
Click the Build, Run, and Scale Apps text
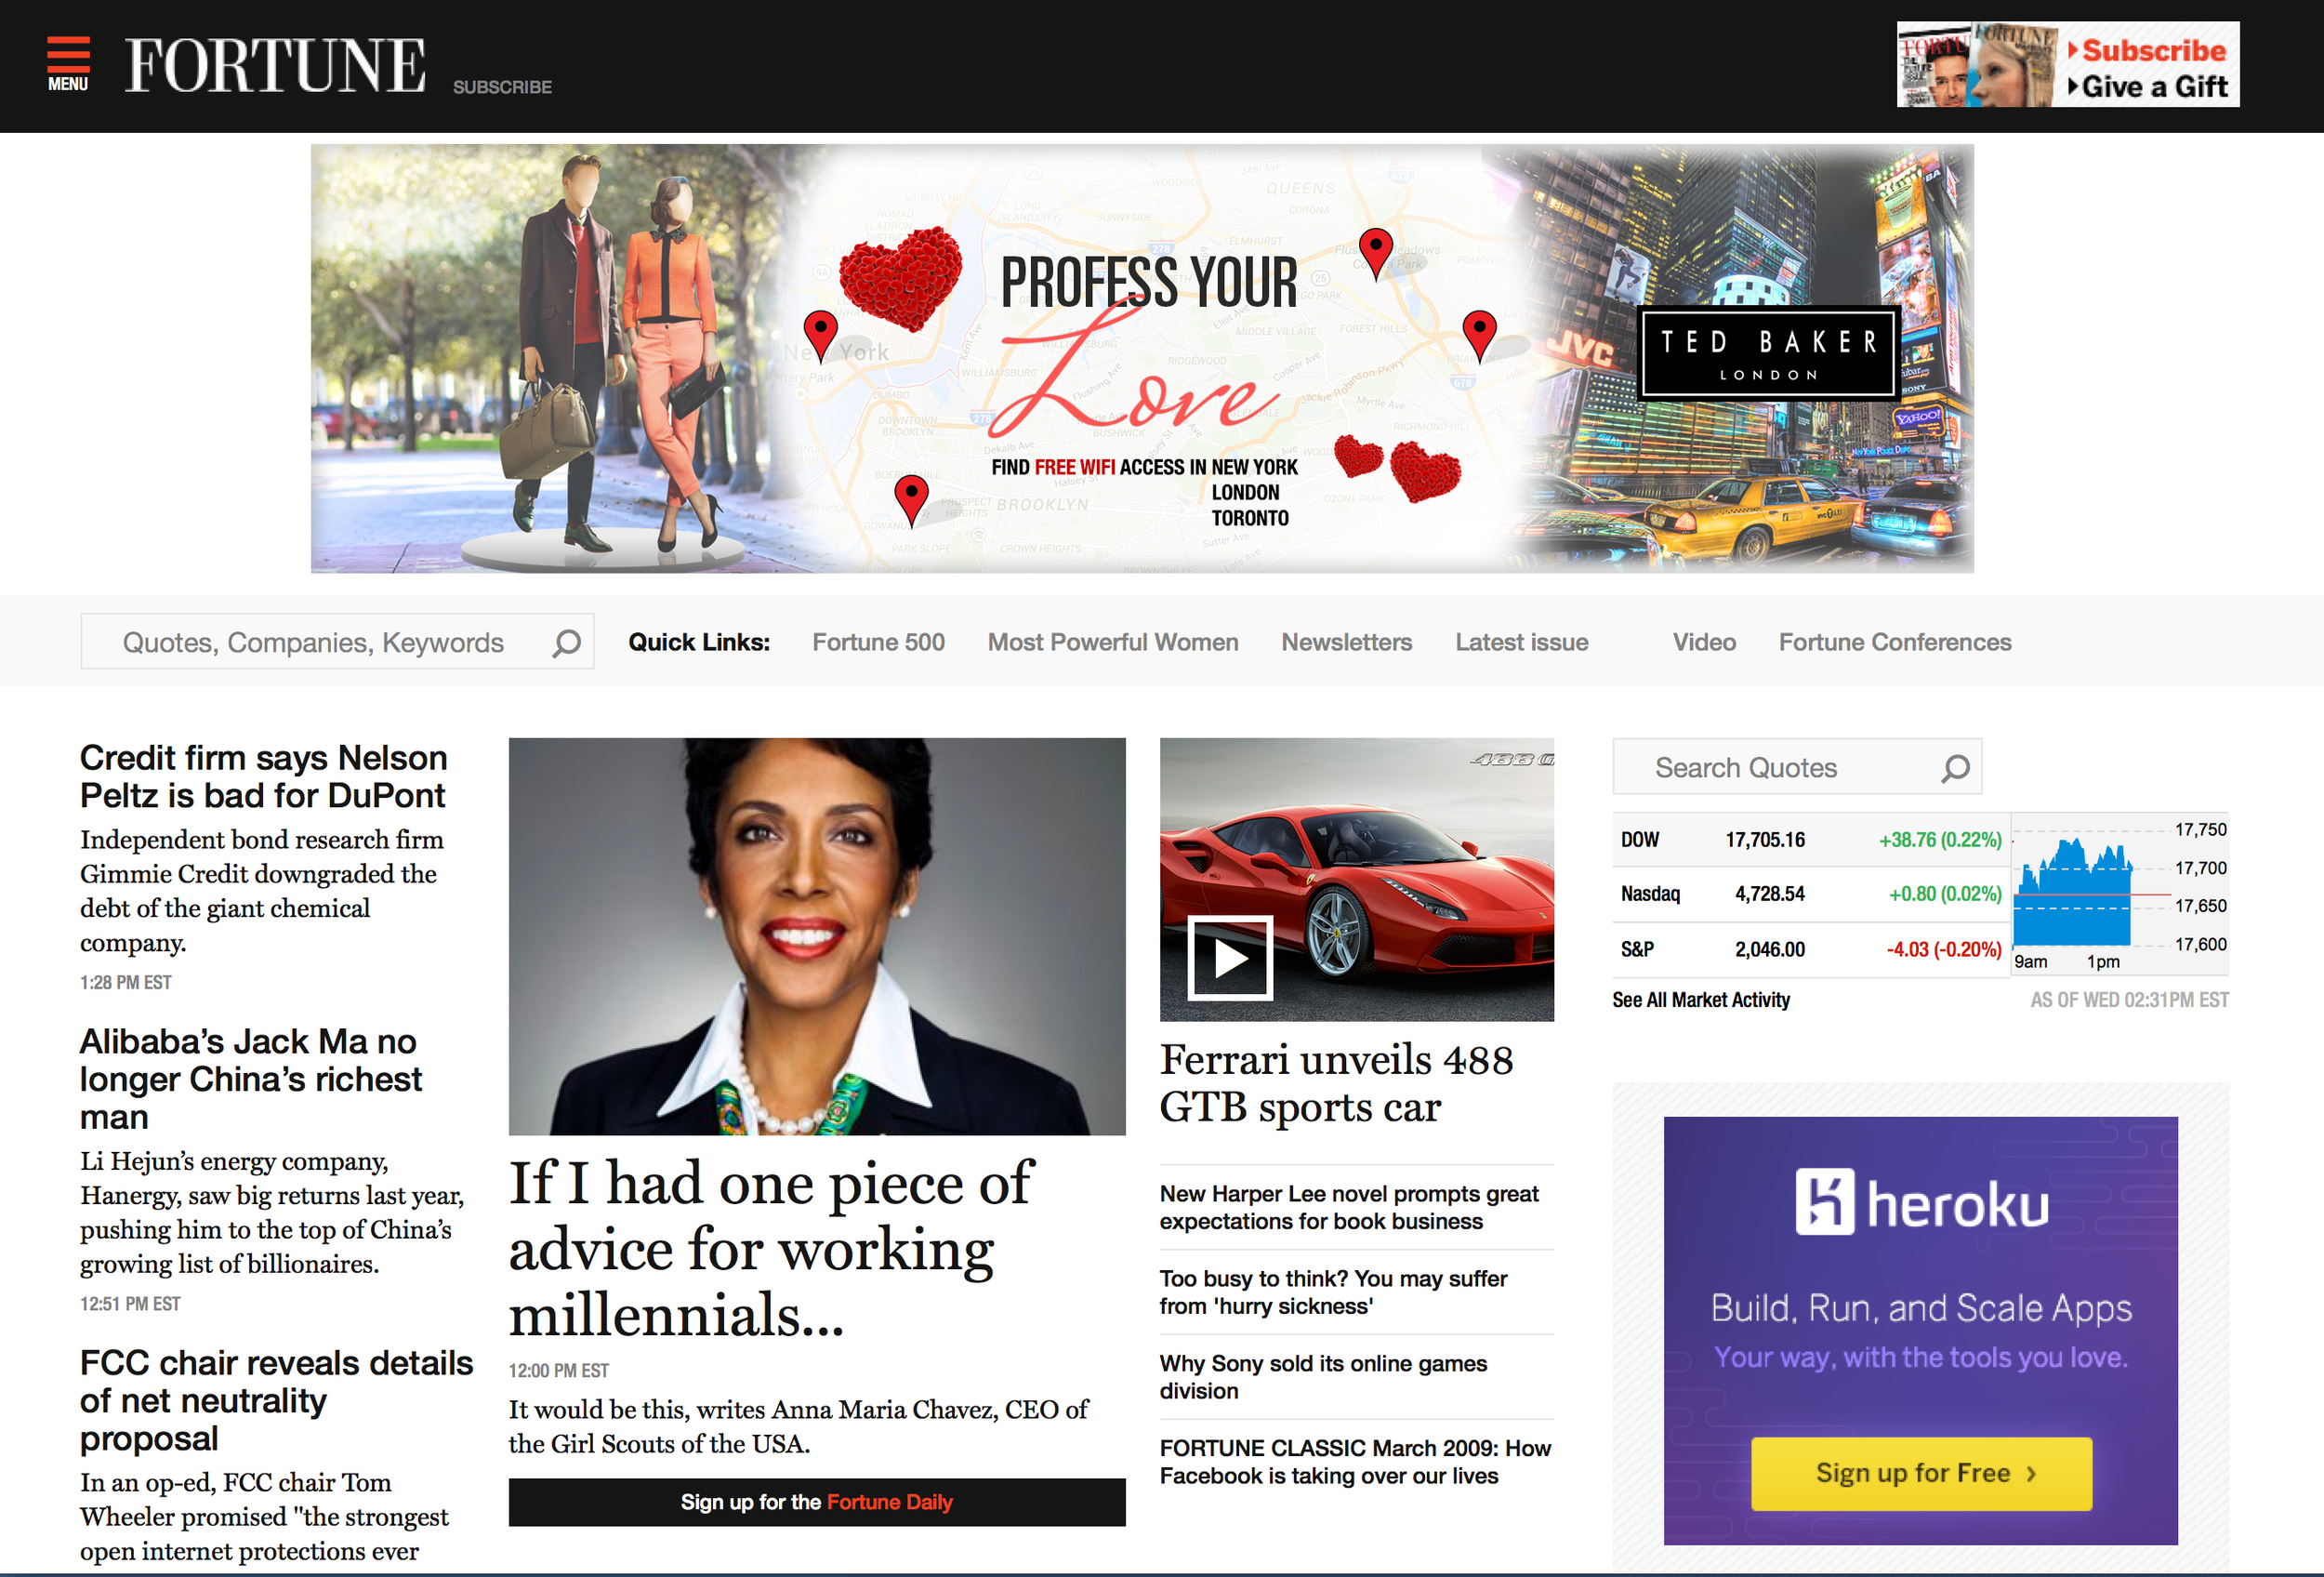pos(1921,1308)
